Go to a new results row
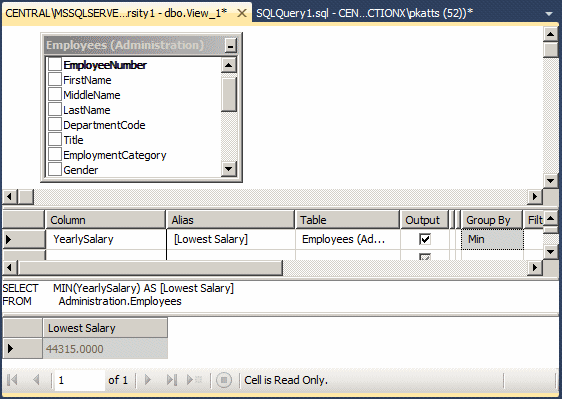Viewport: 562px width, 399px height. point(195,380)
